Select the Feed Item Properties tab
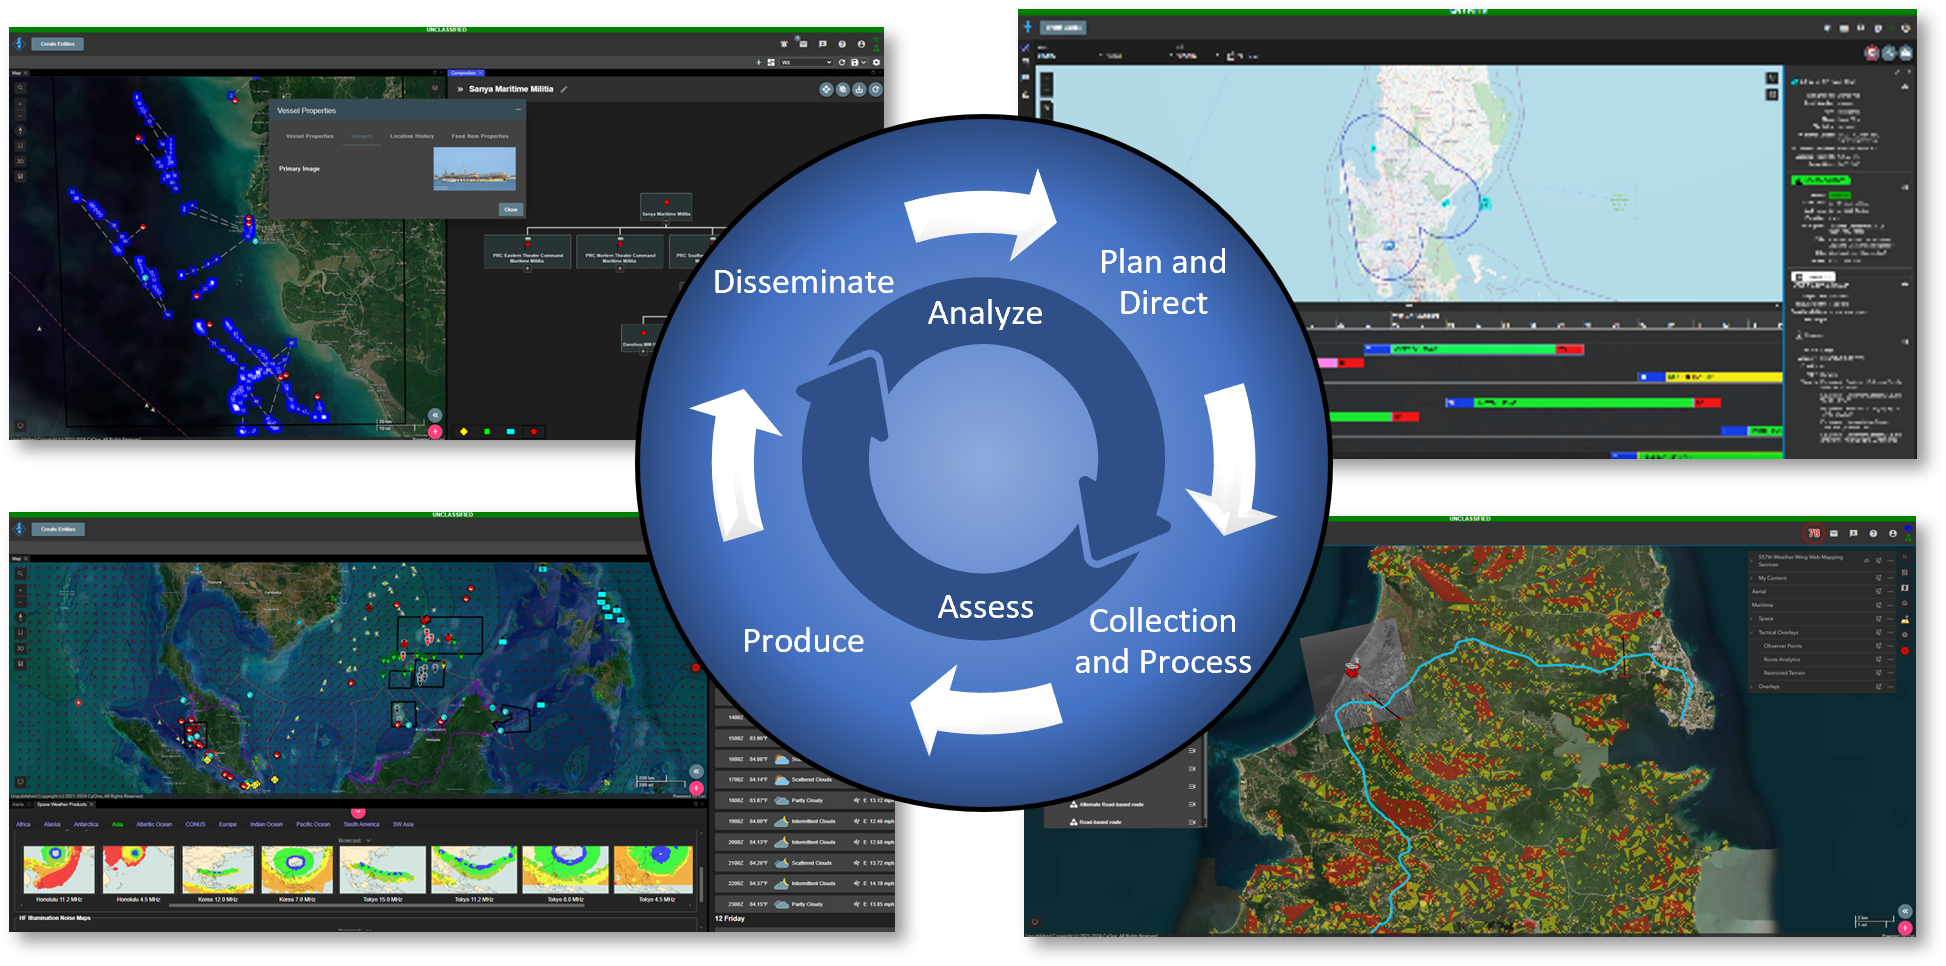This screenshot has height=966, width=1946. 480,136
